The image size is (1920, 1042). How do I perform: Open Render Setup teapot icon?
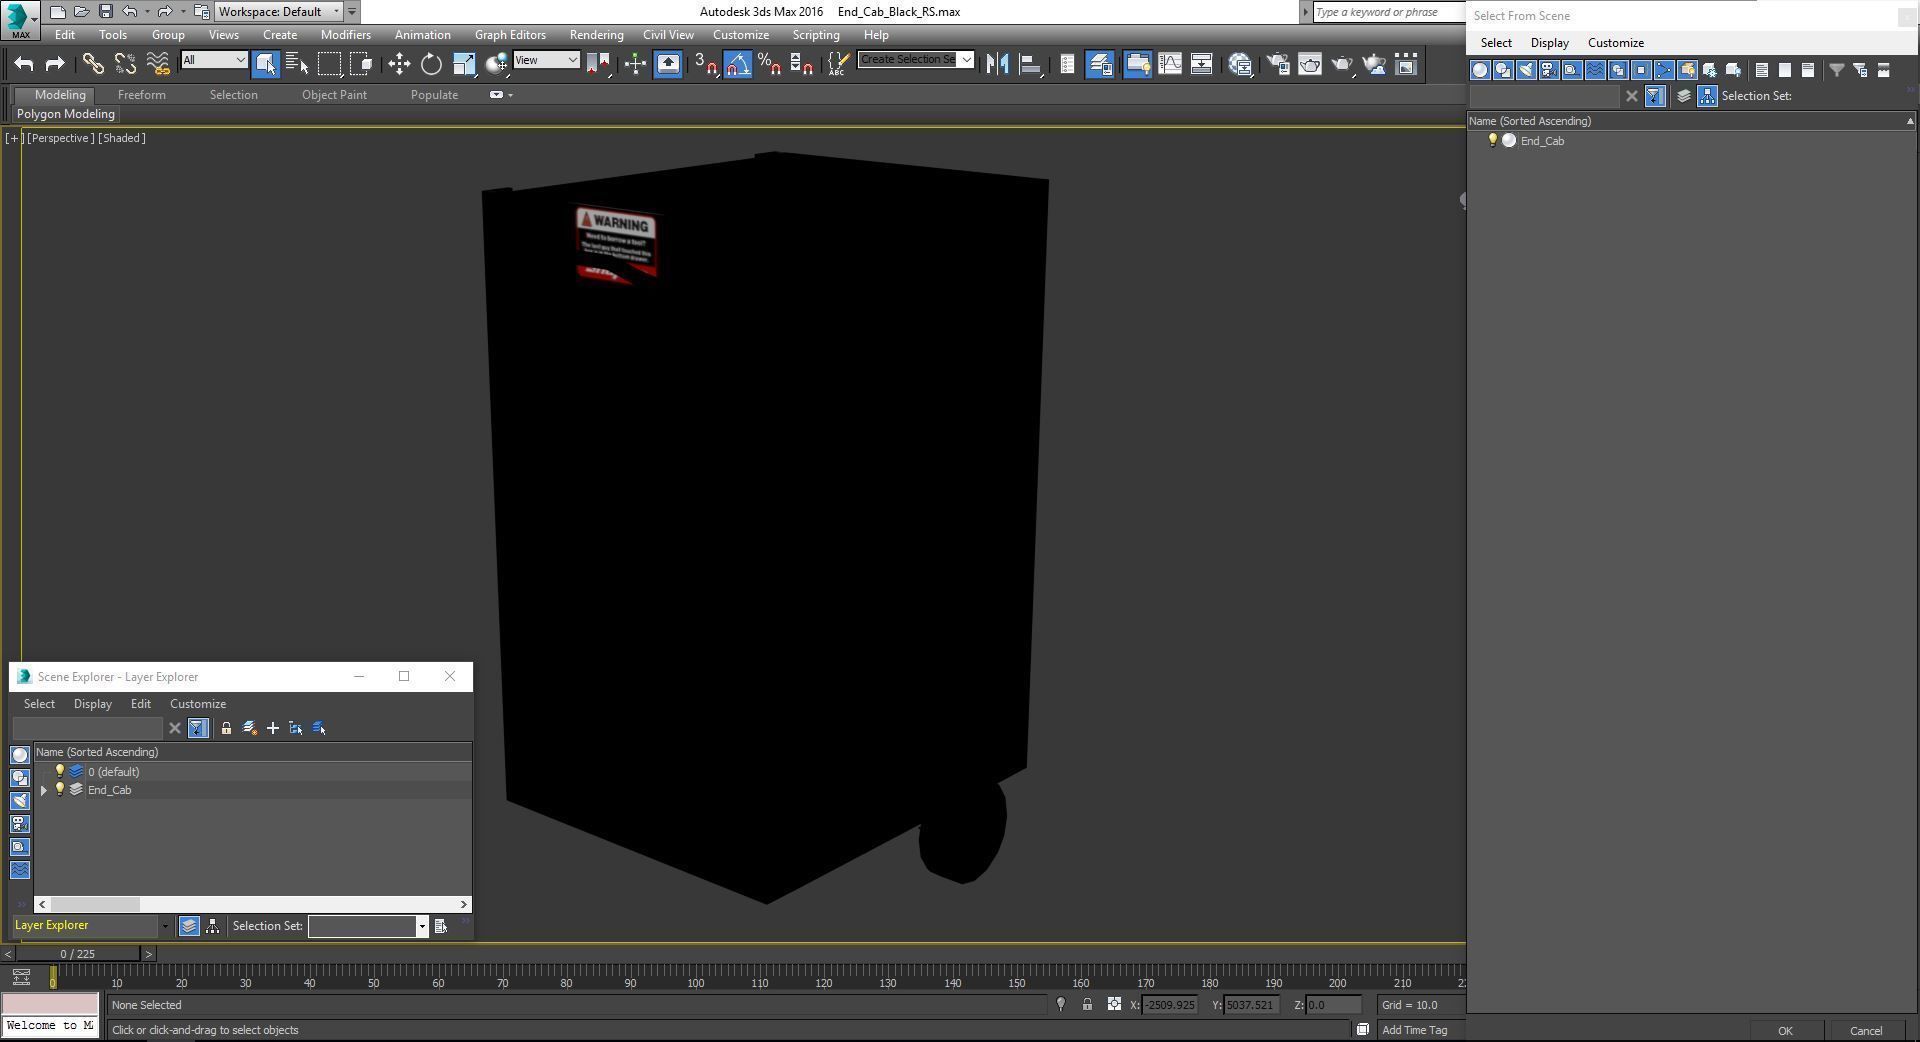[x=1277, y=64]
